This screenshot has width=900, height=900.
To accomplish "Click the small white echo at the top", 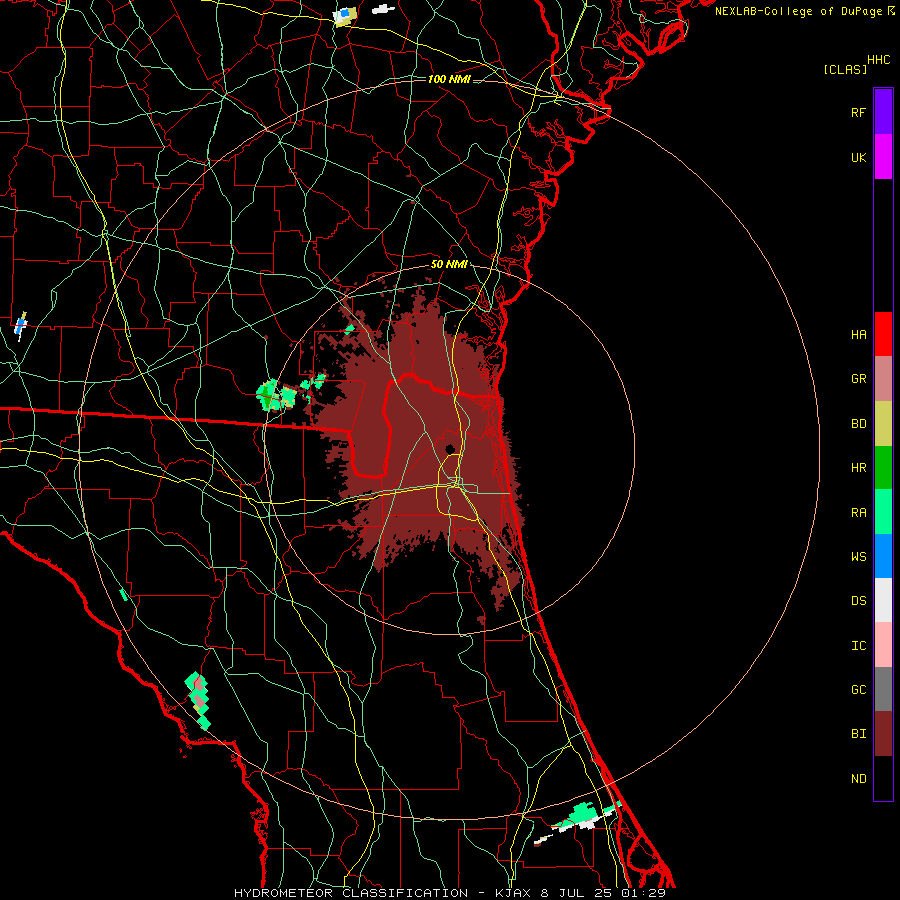I will (x=383, y=9).
